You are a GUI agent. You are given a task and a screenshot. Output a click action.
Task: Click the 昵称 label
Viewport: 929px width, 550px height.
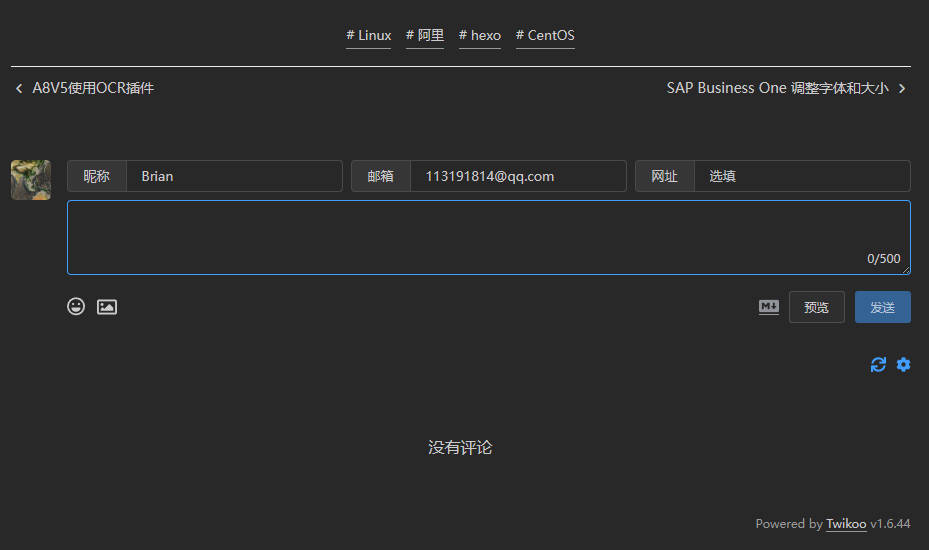pyautogui.click(x=97, y=176)
